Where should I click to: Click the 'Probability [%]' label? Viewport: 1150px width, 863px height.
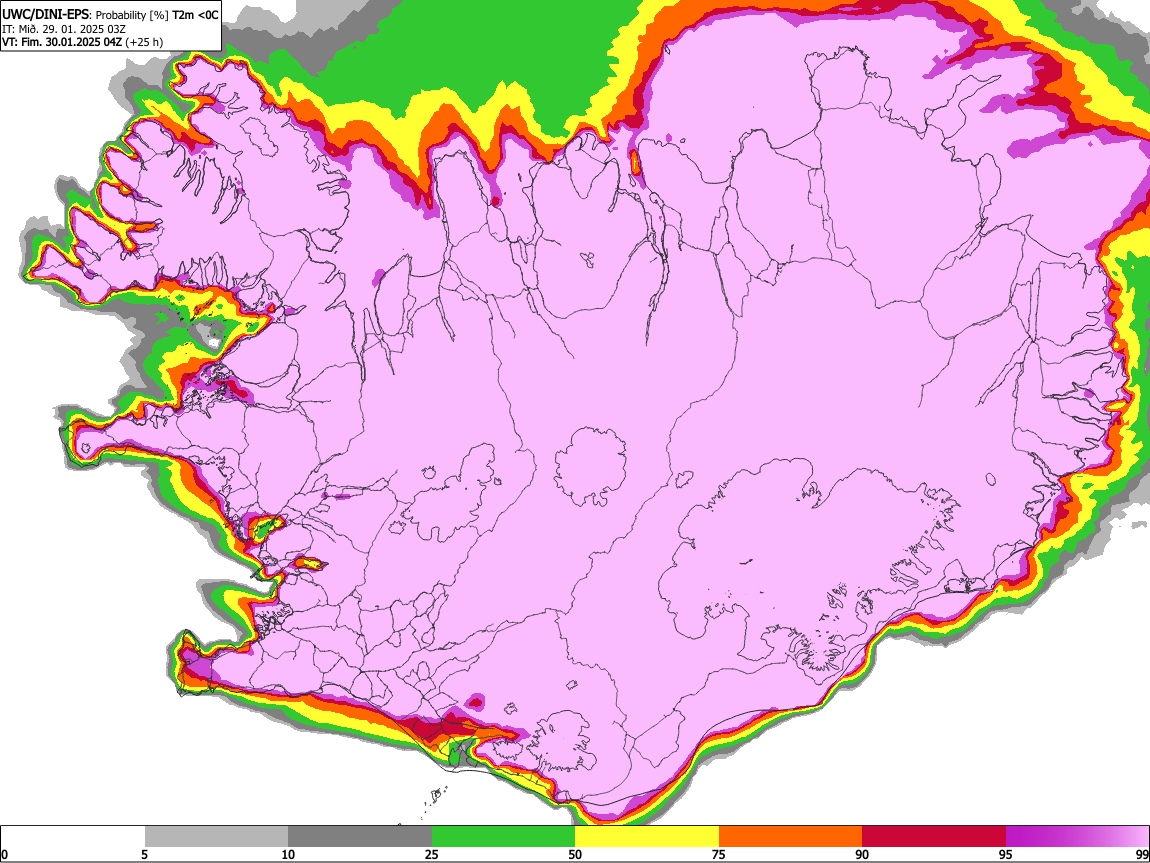tap(132, 15)
